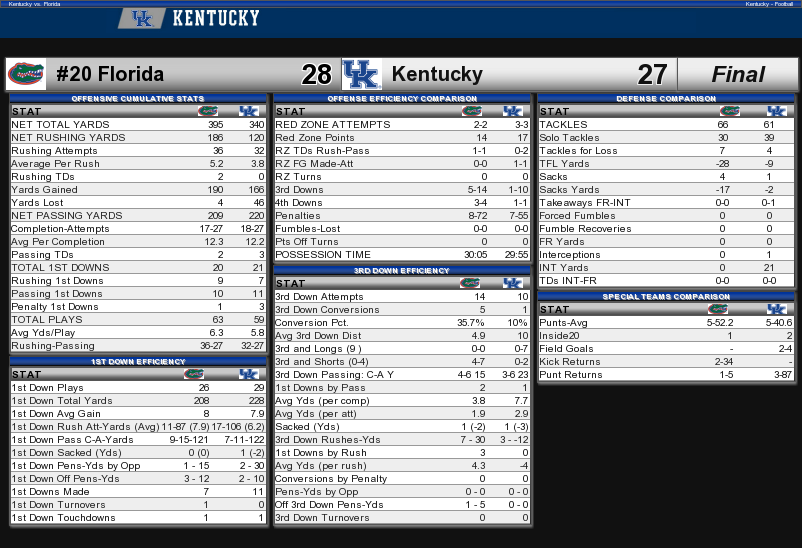Click the NET TOTAL YARDS row
The height and width of the screenshot is (548, 802).
138,124
